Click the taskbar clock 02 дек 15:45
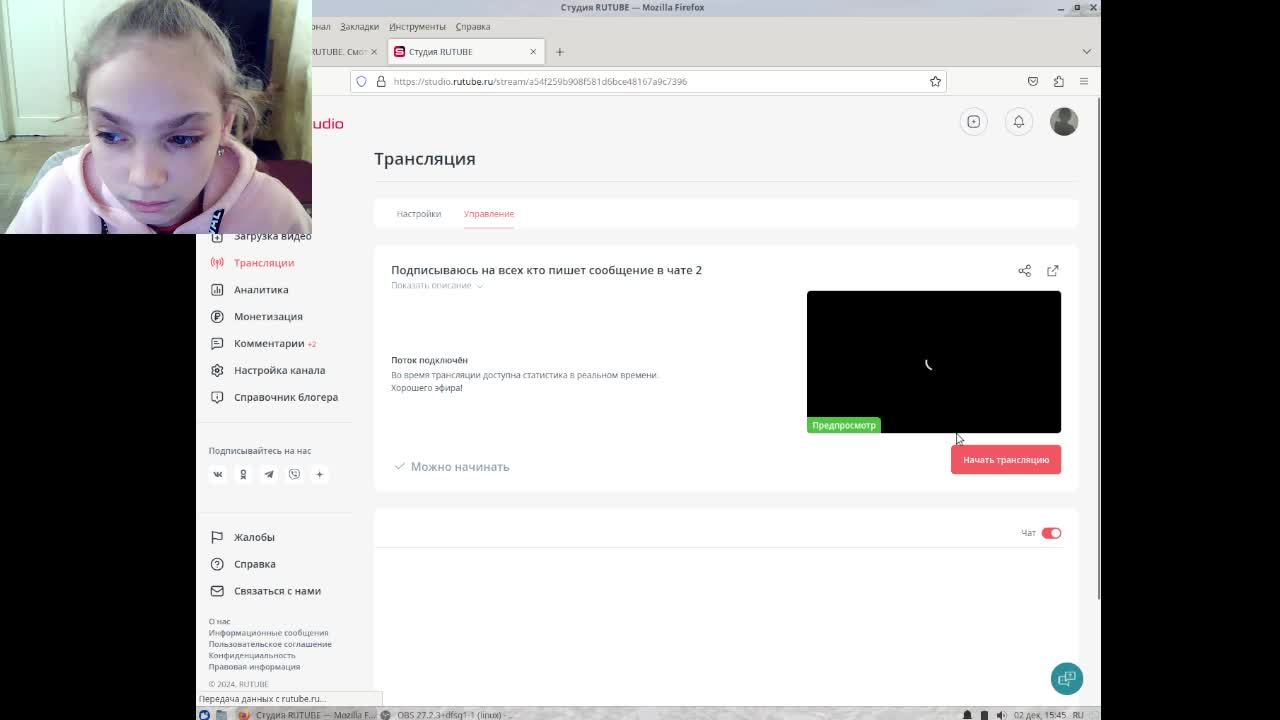Image resolution: width=1280 pixels, height=720 pixels. point(1040,715)
